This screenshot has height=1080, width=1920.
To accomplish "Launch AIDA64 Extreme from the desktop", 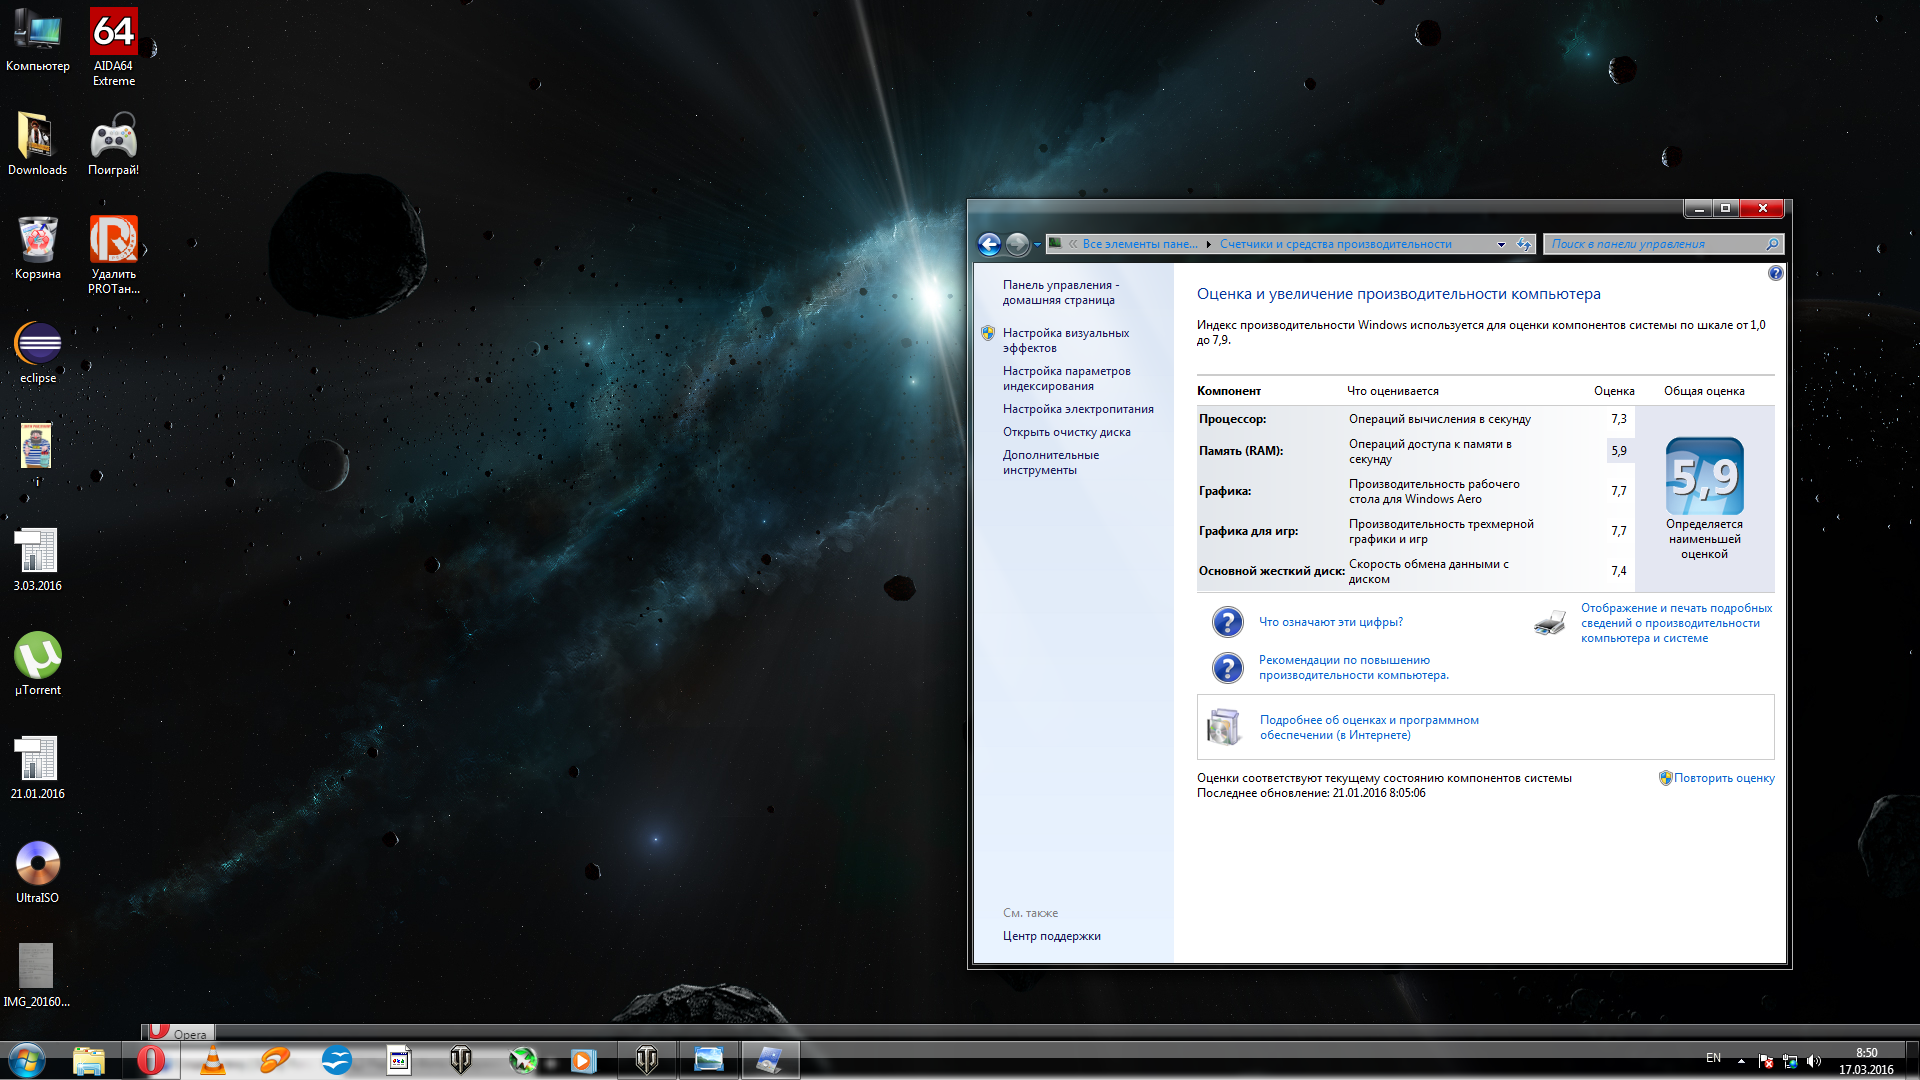I will pos(114,47).
